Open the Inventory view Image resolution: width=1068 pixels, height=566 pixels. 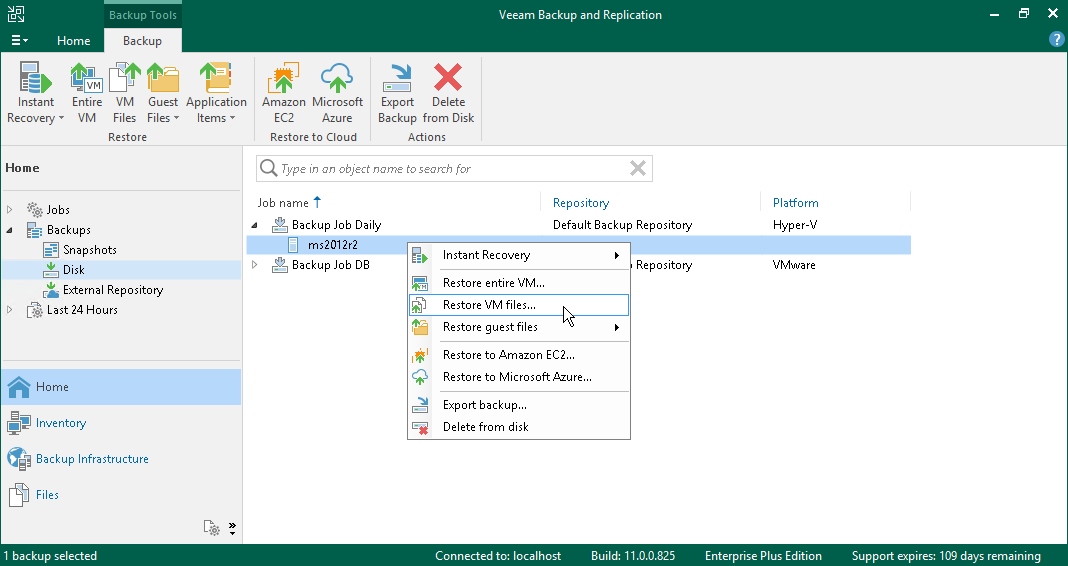click(x=121, y=423)
